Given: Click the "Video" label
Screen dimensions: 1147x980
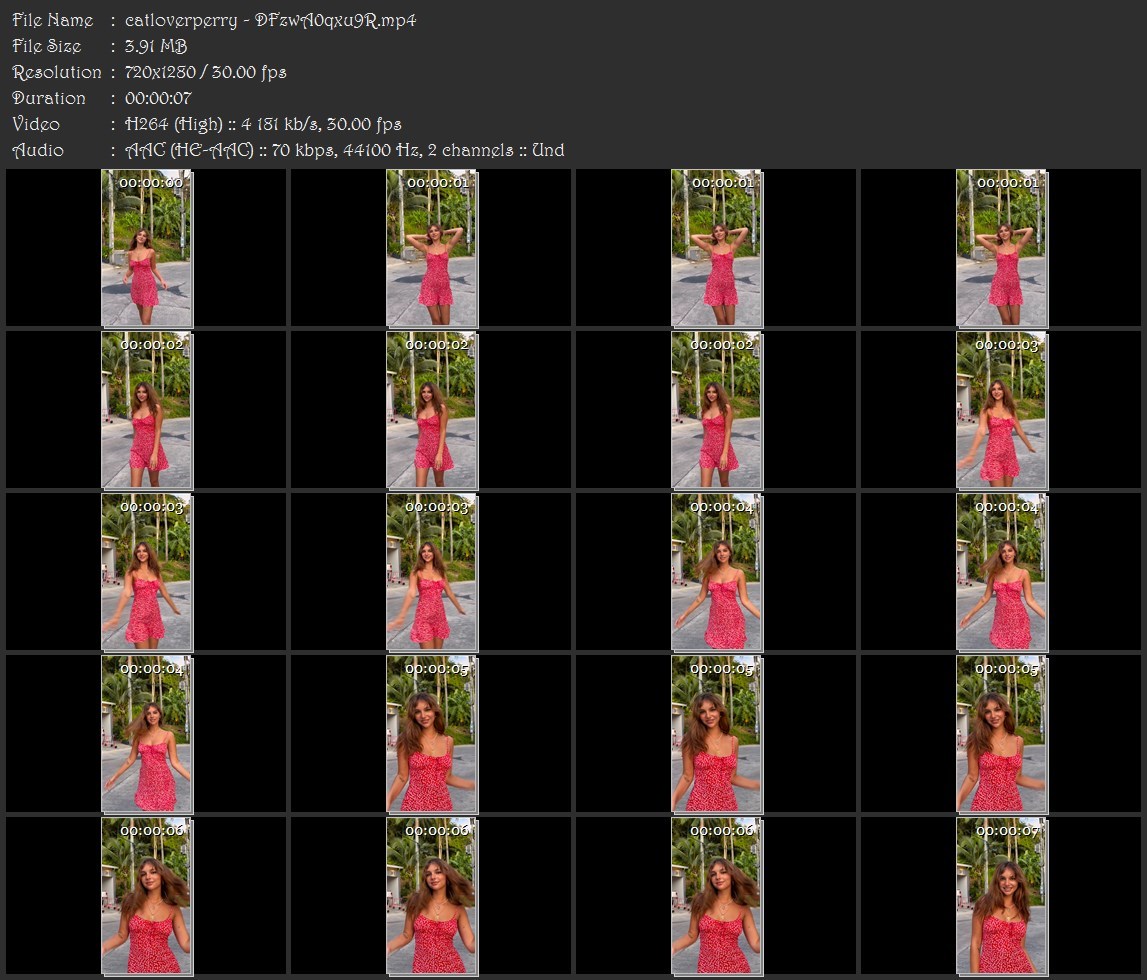Looking at the screenshot, I should pyautogui.click(x=36, y=124).
